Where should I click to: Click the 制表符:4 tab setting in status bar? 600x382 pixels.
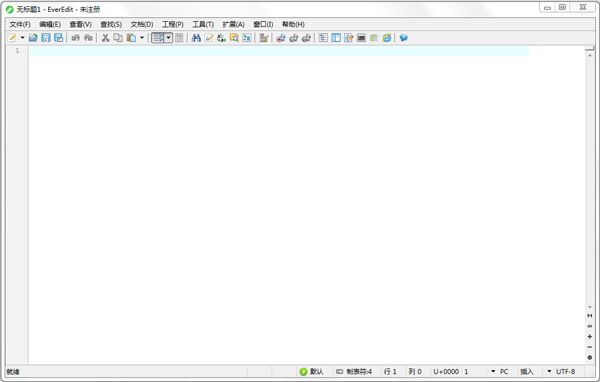(354, 372)
